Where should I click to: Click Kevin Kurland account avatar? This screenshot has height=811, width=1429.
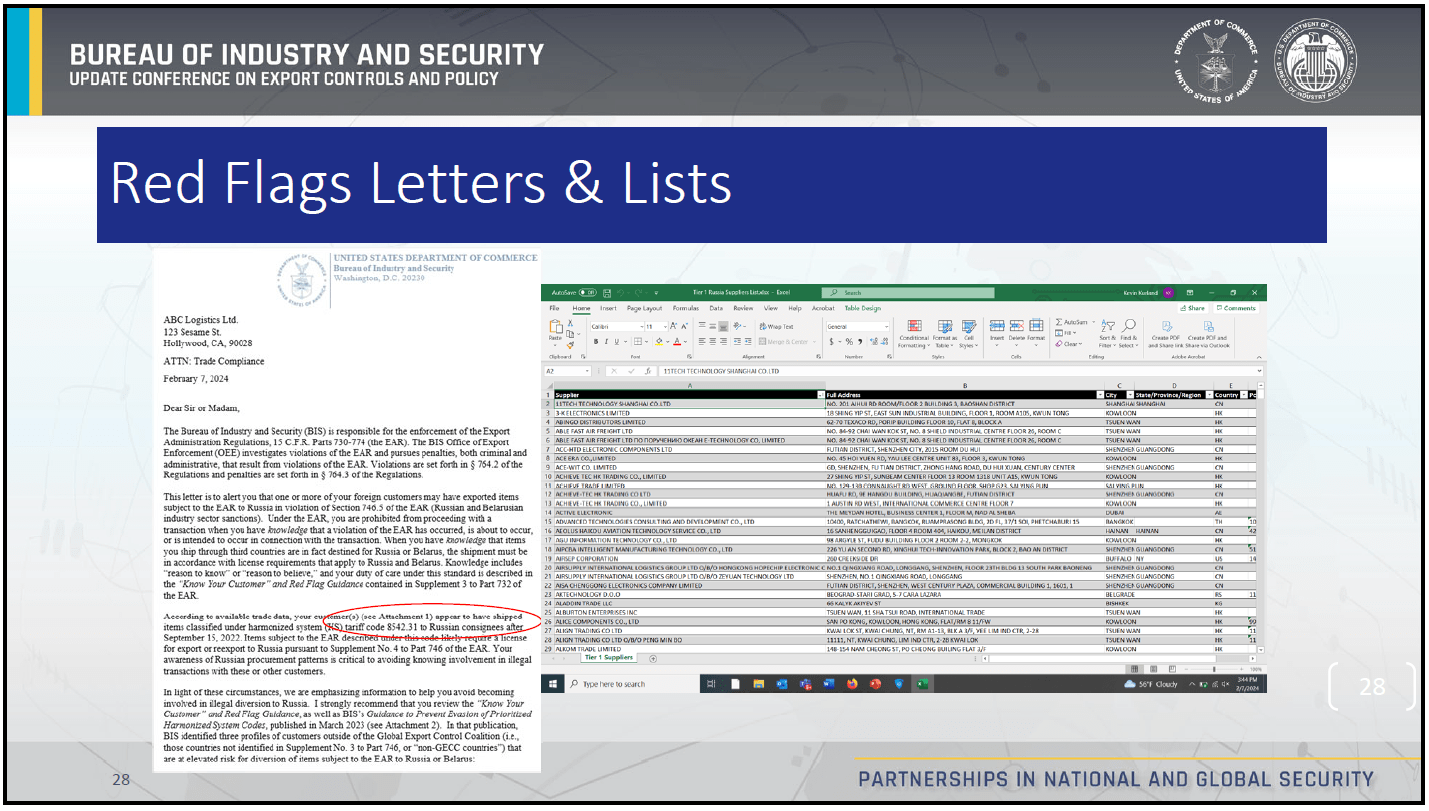pyautogui.click(x=1168, y=293)
